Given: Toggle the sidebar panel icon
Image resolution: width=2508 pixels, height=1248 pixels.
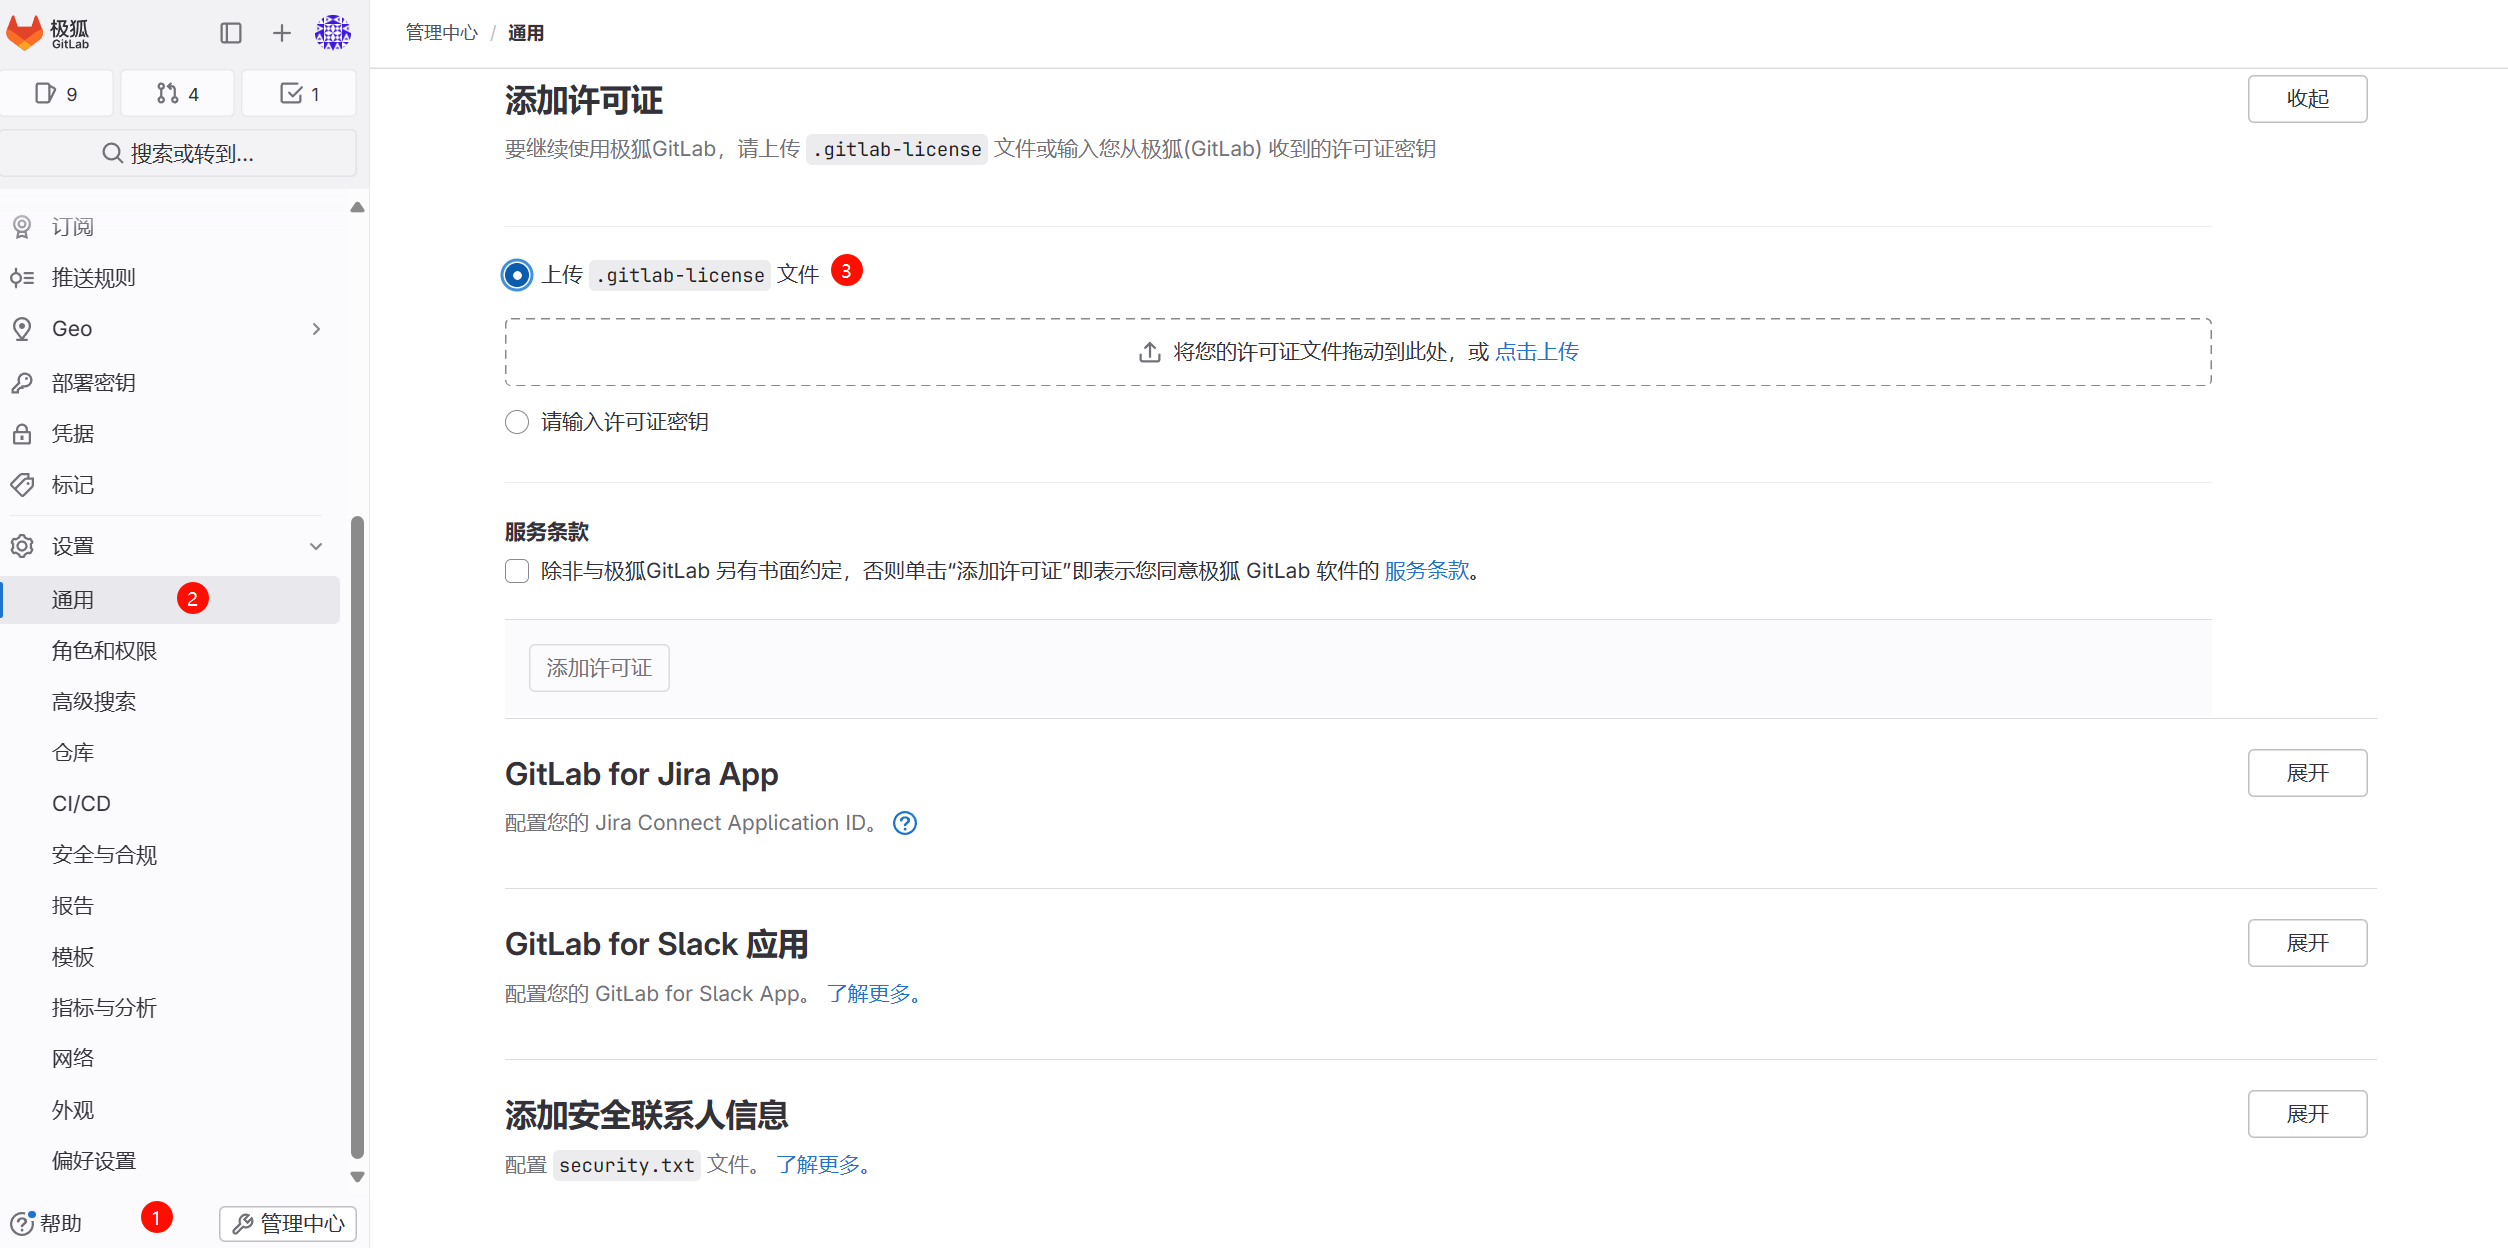Looking at the screenshot, I should coord(231,32).
